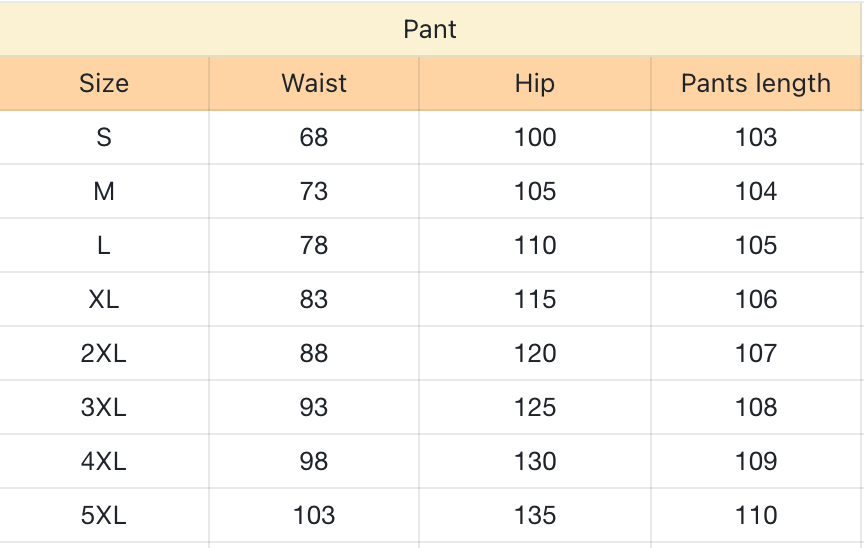The height and width of the screenshot is (548, 864).
Task: Select the L size cell
Action: click(104, 245)
